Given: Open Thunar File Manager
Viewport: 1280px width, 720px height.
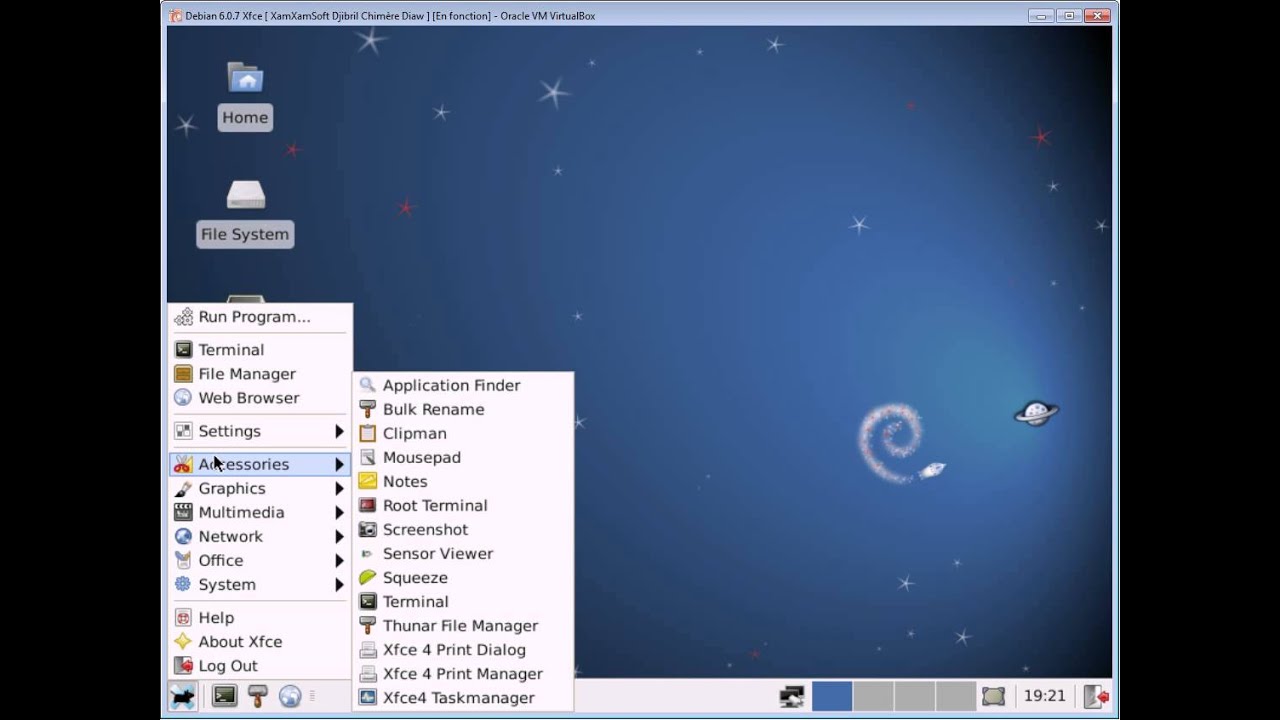Looking at the screenshot, I should (x=463, y=625).
